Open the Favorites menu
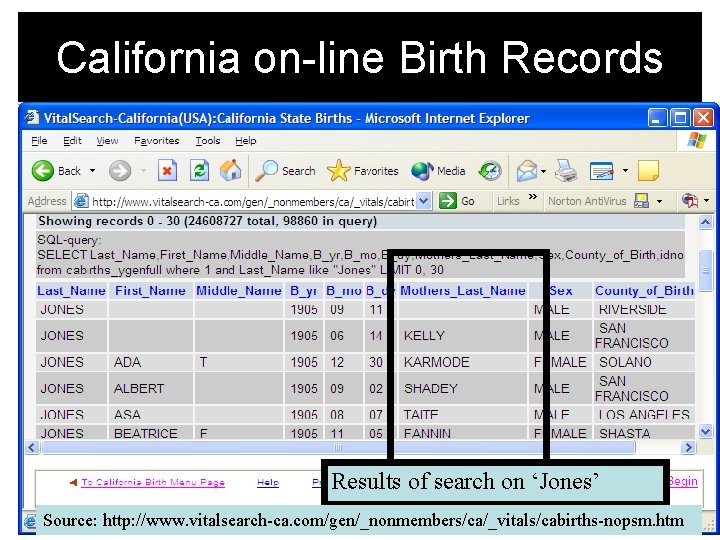The image size is (720, 540). (x=157, y=141)
